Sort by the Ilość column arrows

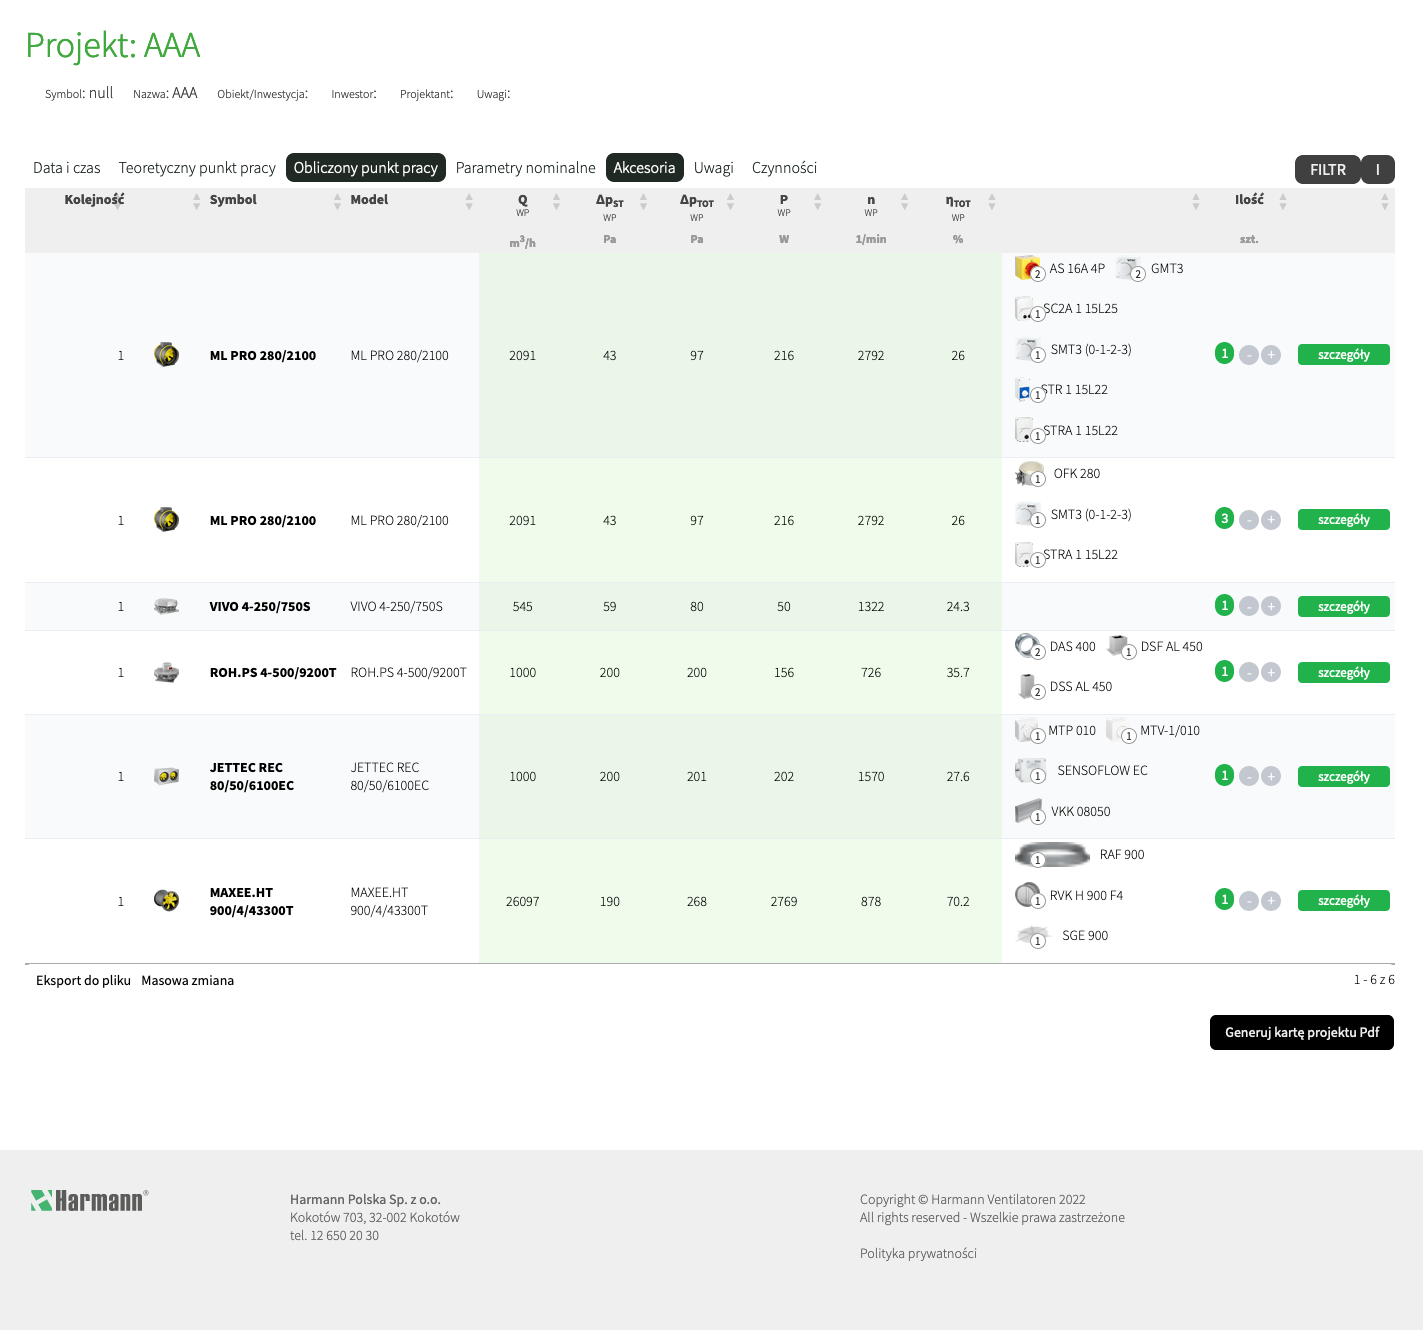click(x=1283, y=201)
